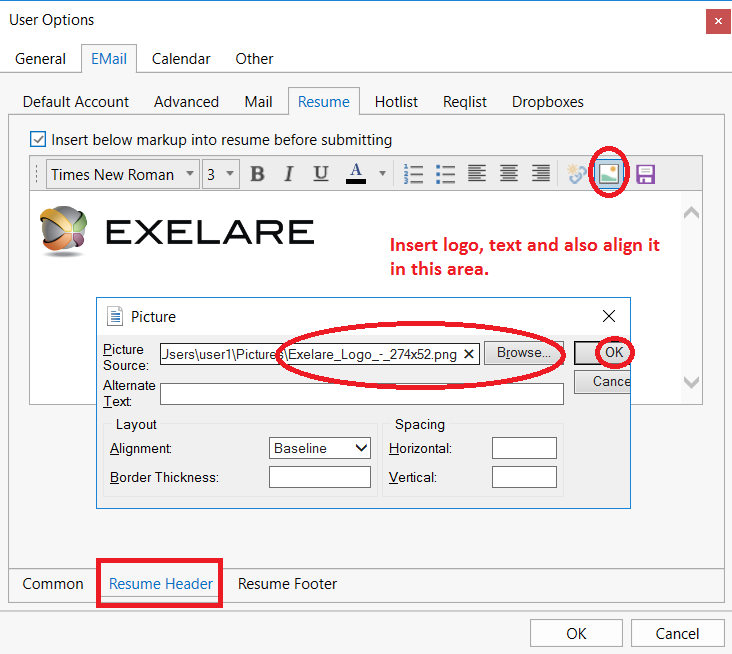Open the Other tab
Viewport: 732px width, 654px height.
[x=254, y=59]
